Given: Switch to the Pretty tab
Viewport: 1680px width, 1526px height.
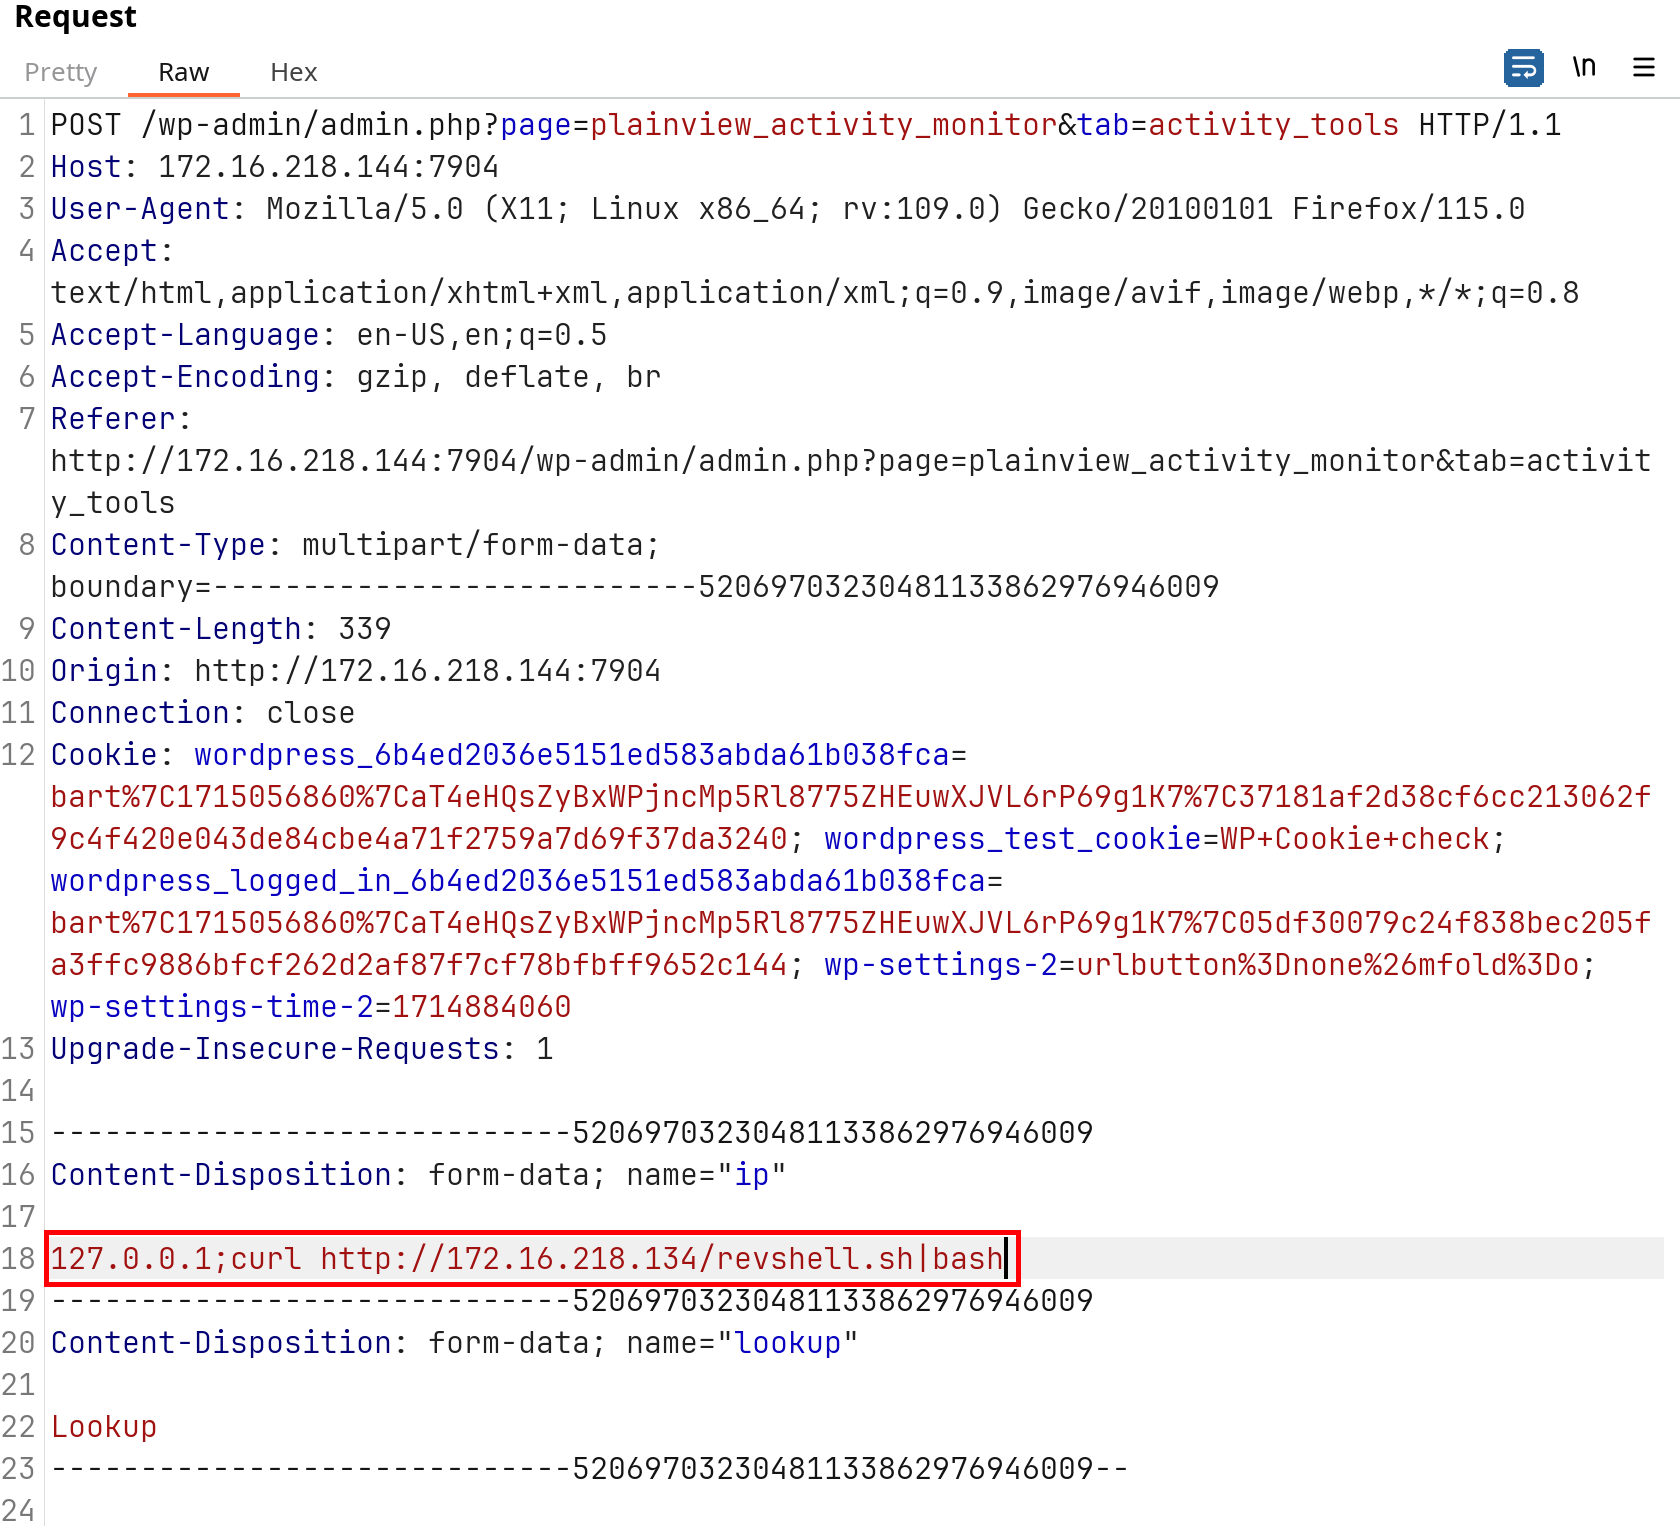Looking at the screenshot, I should point(60,72).
